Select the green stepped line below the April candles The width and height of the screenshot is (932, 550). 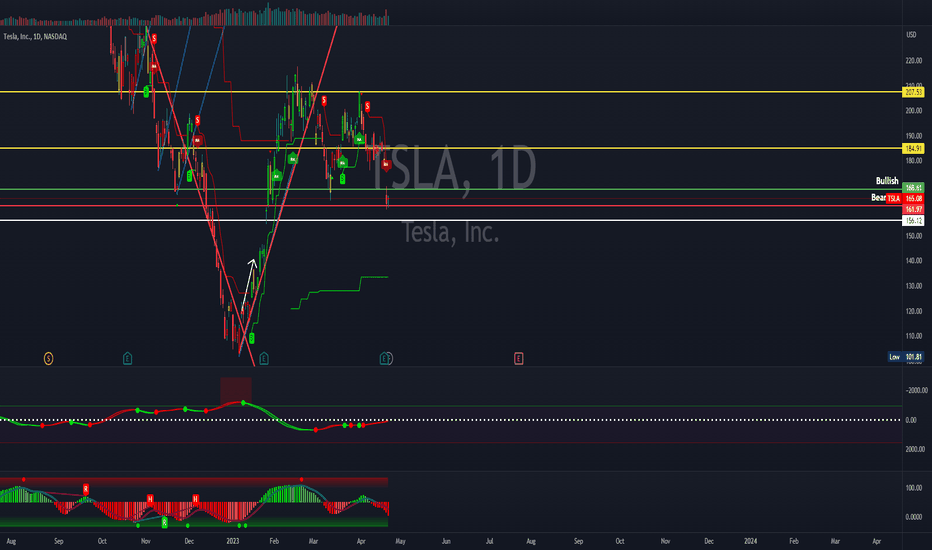coord(339,291)
